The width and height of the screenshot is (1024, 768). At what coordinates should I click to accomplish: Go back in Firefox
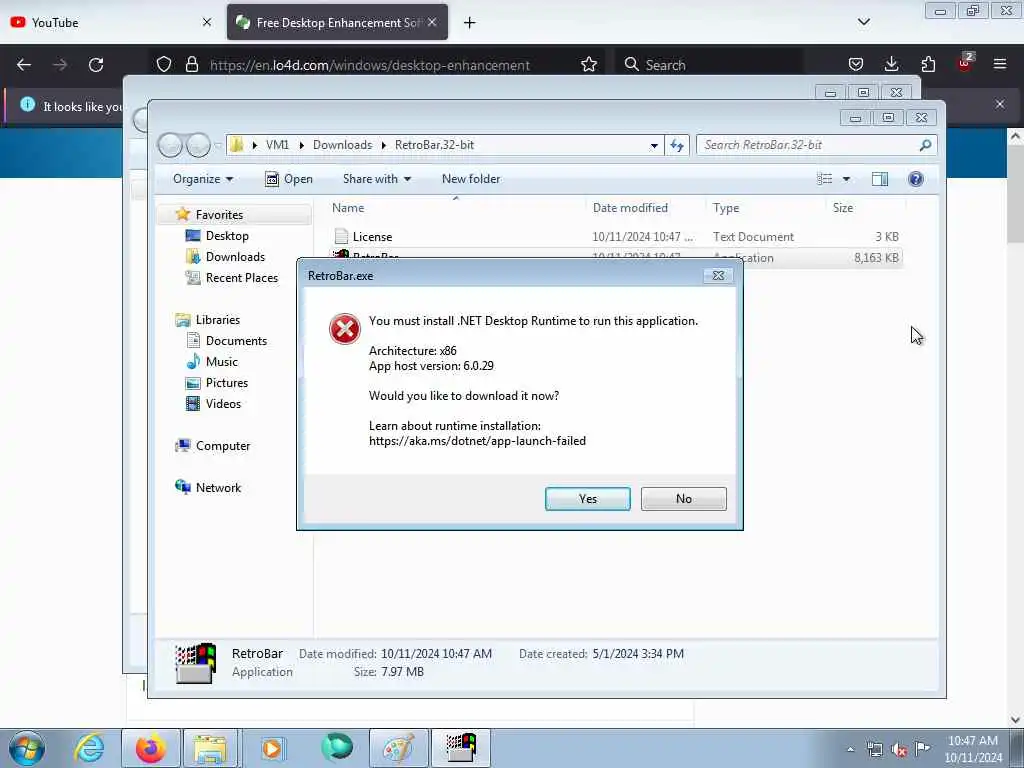[24, 65]
